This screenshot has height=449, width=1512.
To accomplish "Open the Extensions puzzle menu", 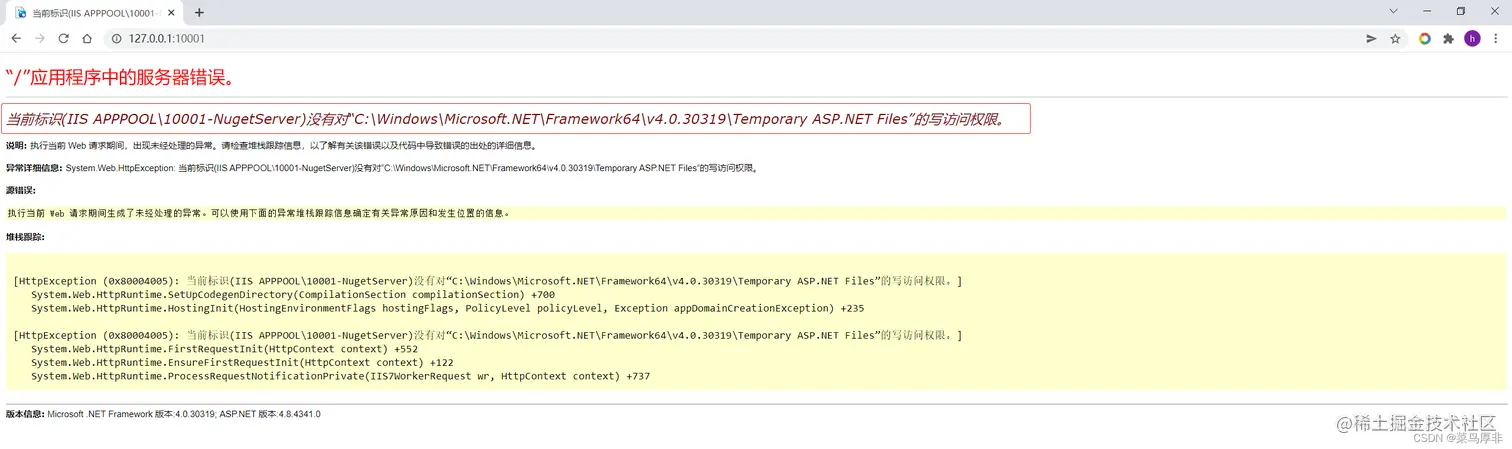I will click(x=1448, y=39).
